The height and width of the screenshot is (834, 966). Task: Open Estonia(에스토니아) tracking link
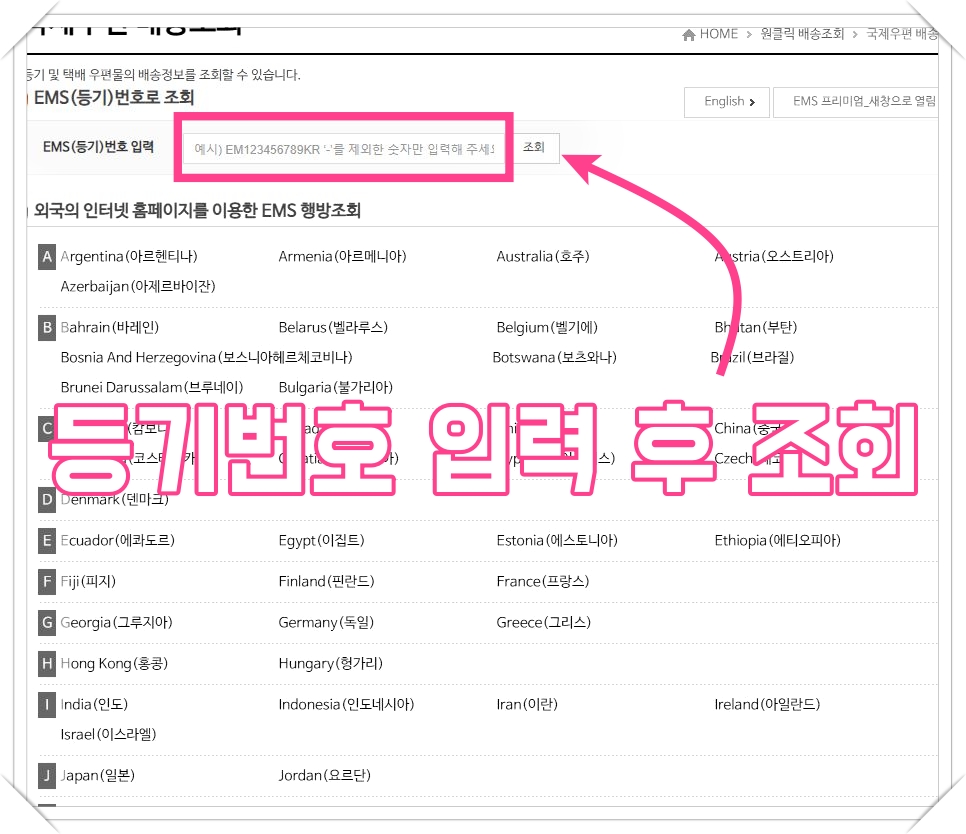coord(557,541)
